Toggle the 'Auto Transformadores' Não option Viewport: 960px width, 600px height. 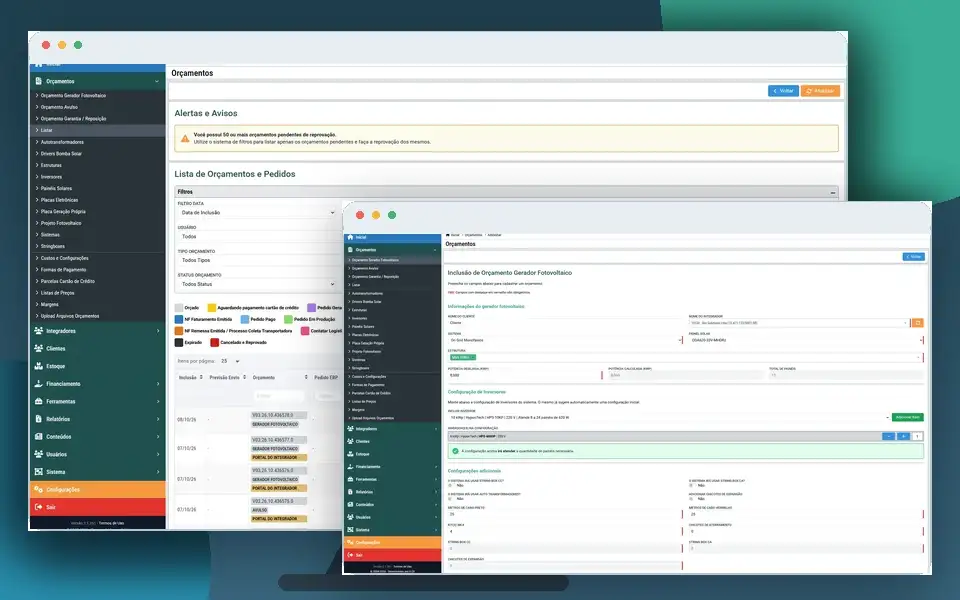click(x=451, y=499)
